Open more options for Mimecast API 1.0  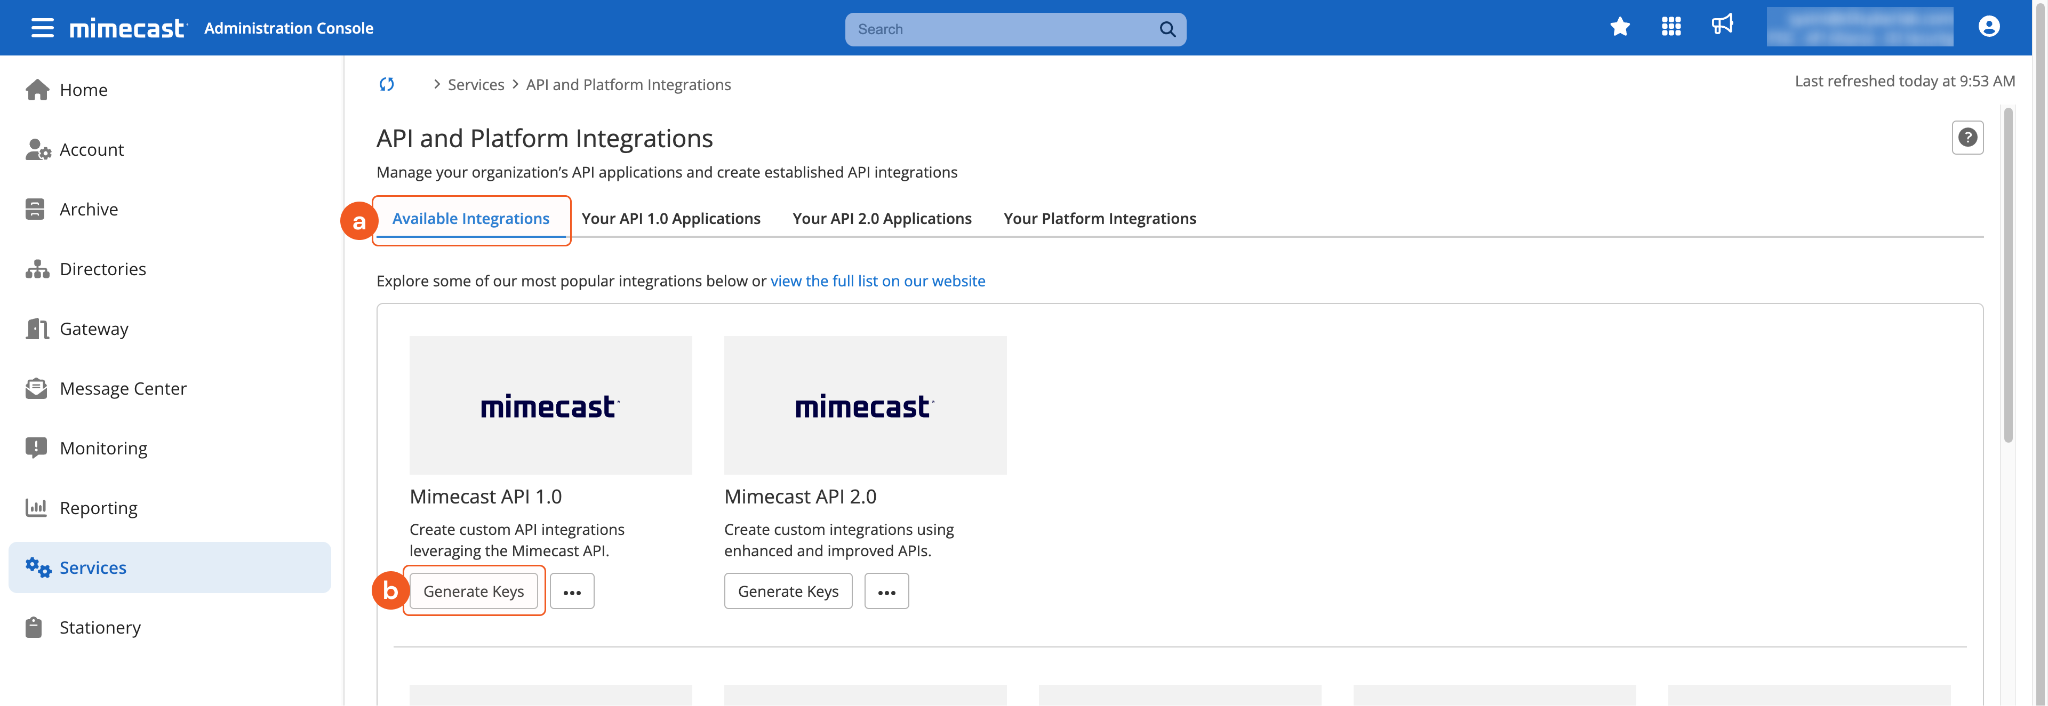[x=572, y=592]
